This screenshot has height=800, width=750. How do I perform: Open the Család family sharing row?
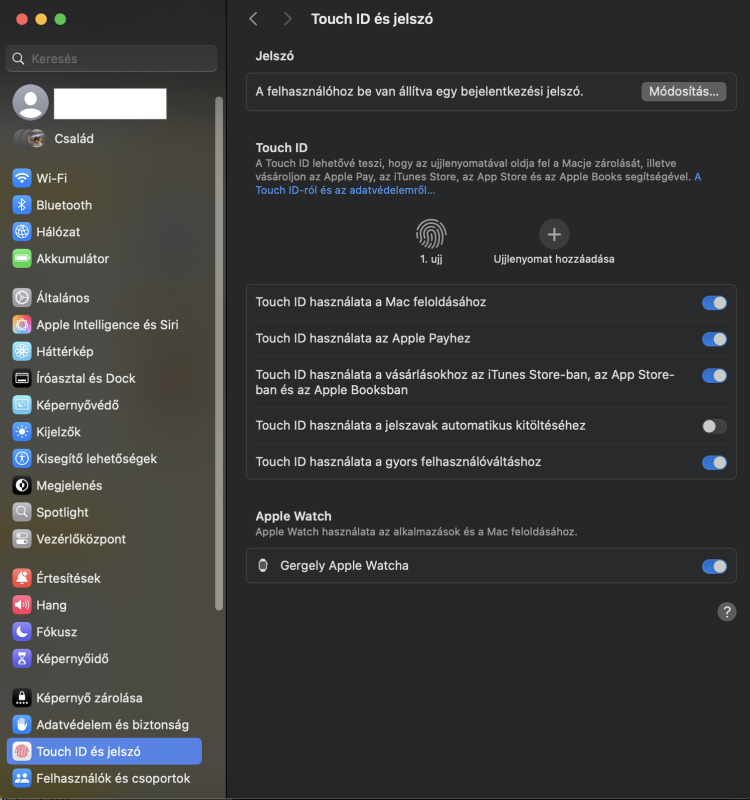click(x=106, y=138)
